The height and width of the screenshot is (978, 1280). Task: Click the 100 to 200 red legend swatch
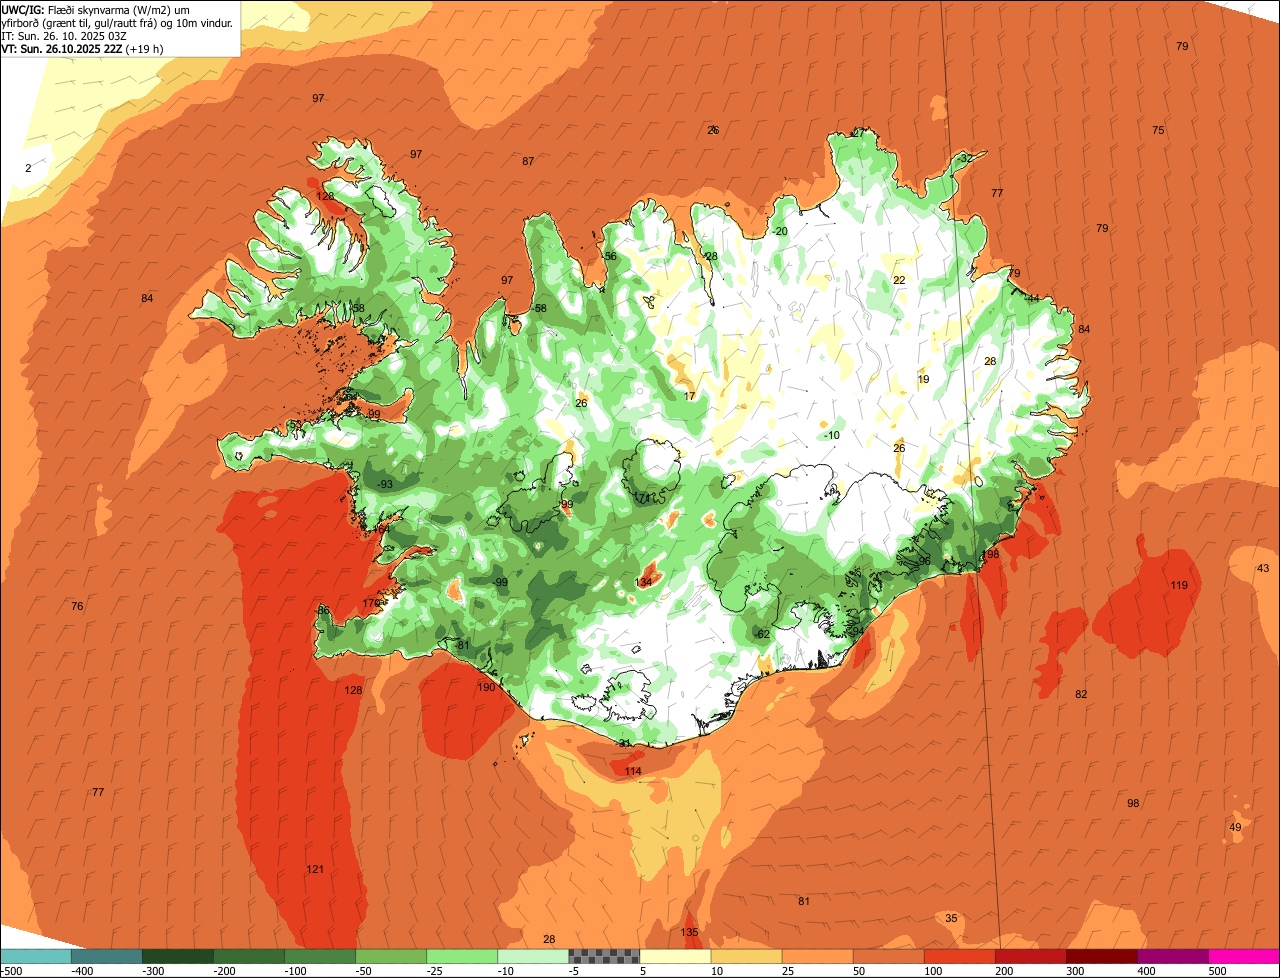[x=959, y=956]
